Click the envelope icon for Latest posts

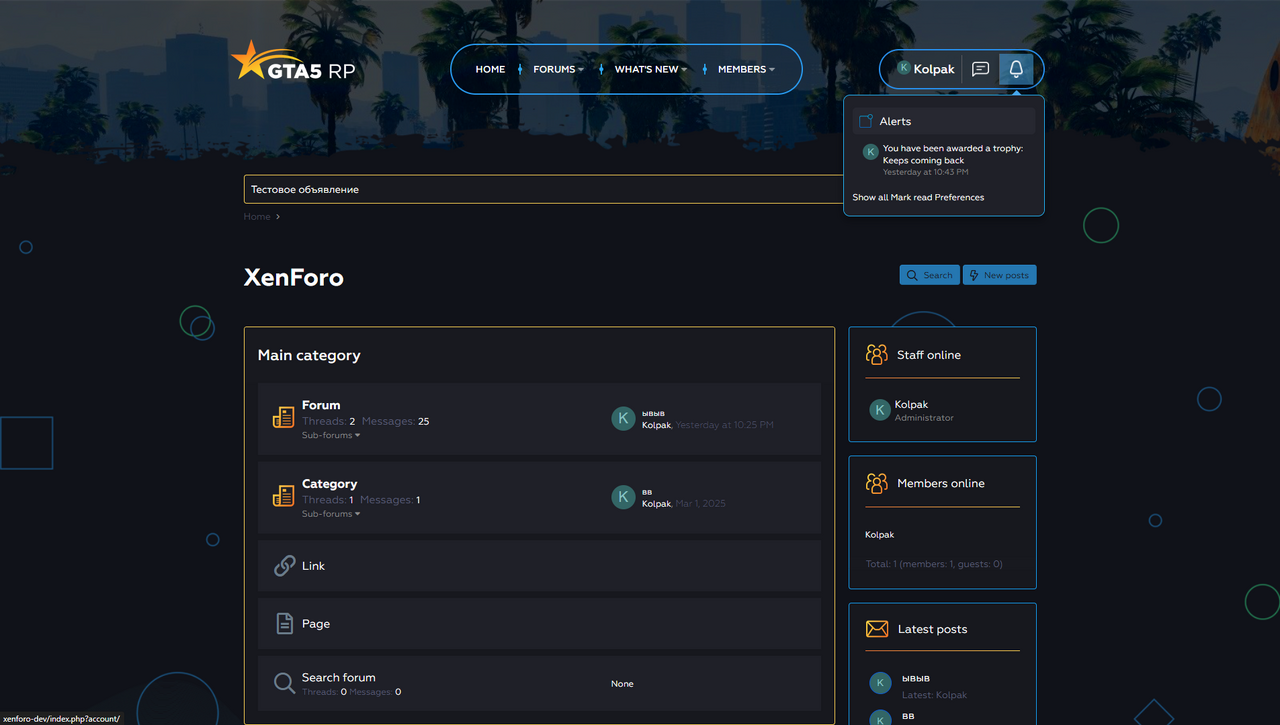pyautogui.click(x=876, y=629)
